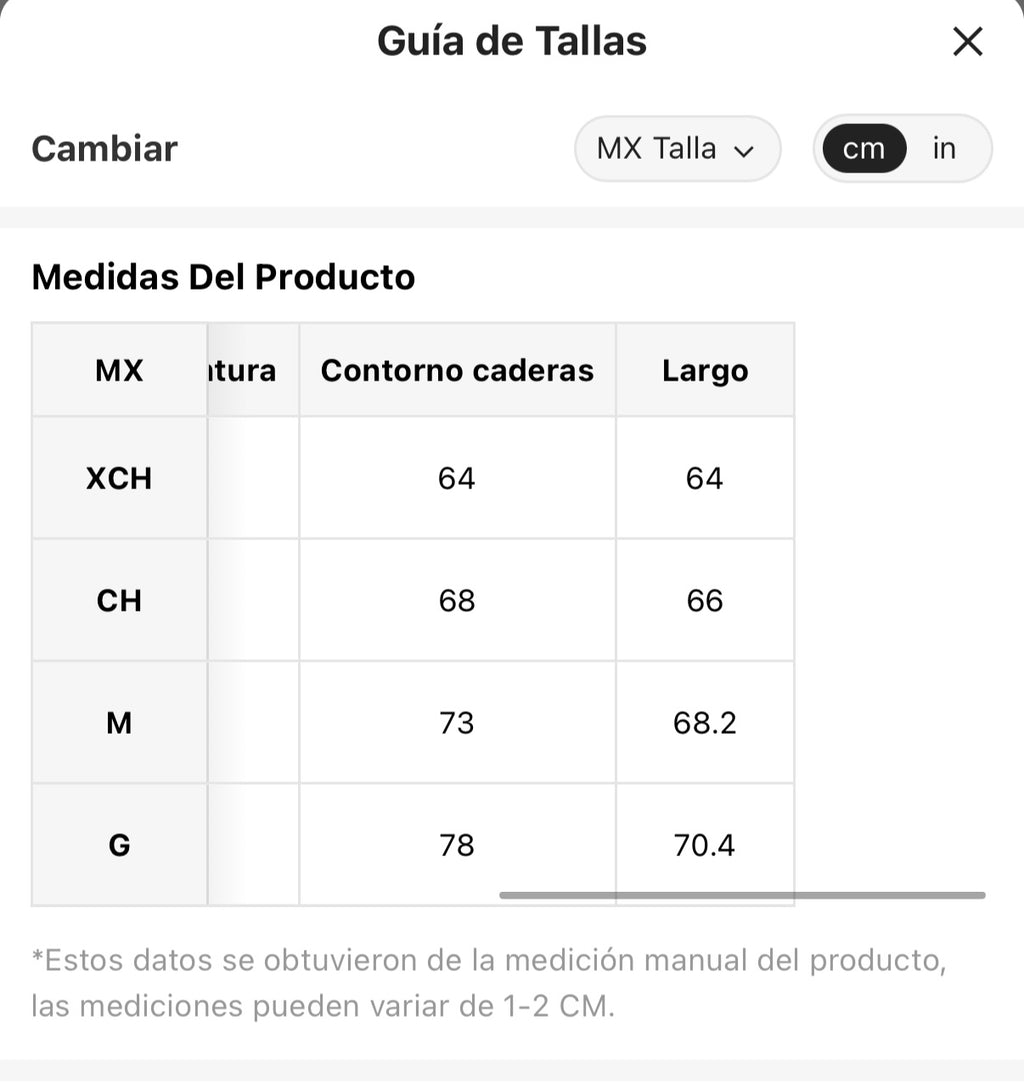Click the Guía de Tallas title
Image resolution: width=1024 pixels, height=1088 pixels.
tap(512, 41)
